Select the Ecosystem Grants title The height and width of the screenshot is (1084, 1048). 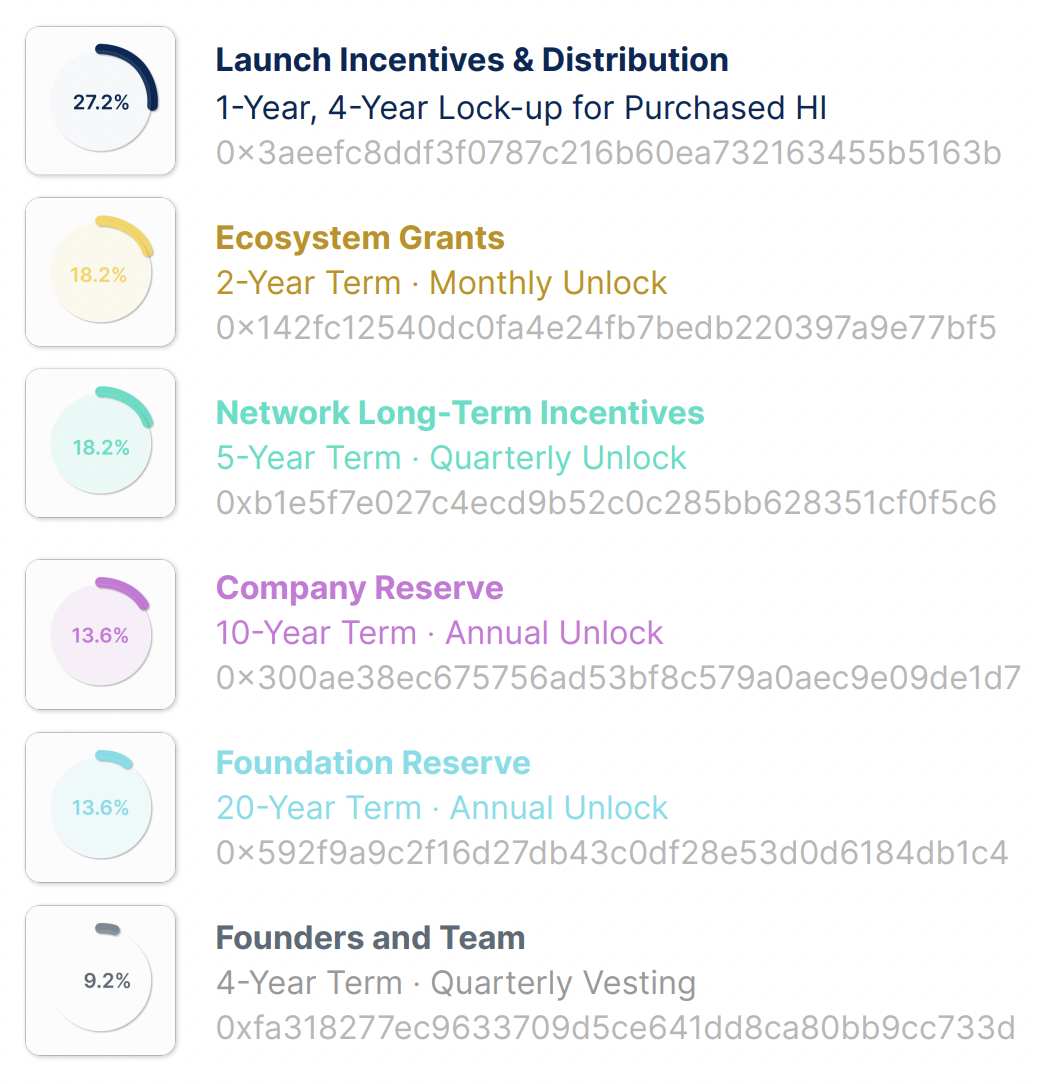click(x=360, y=238)
